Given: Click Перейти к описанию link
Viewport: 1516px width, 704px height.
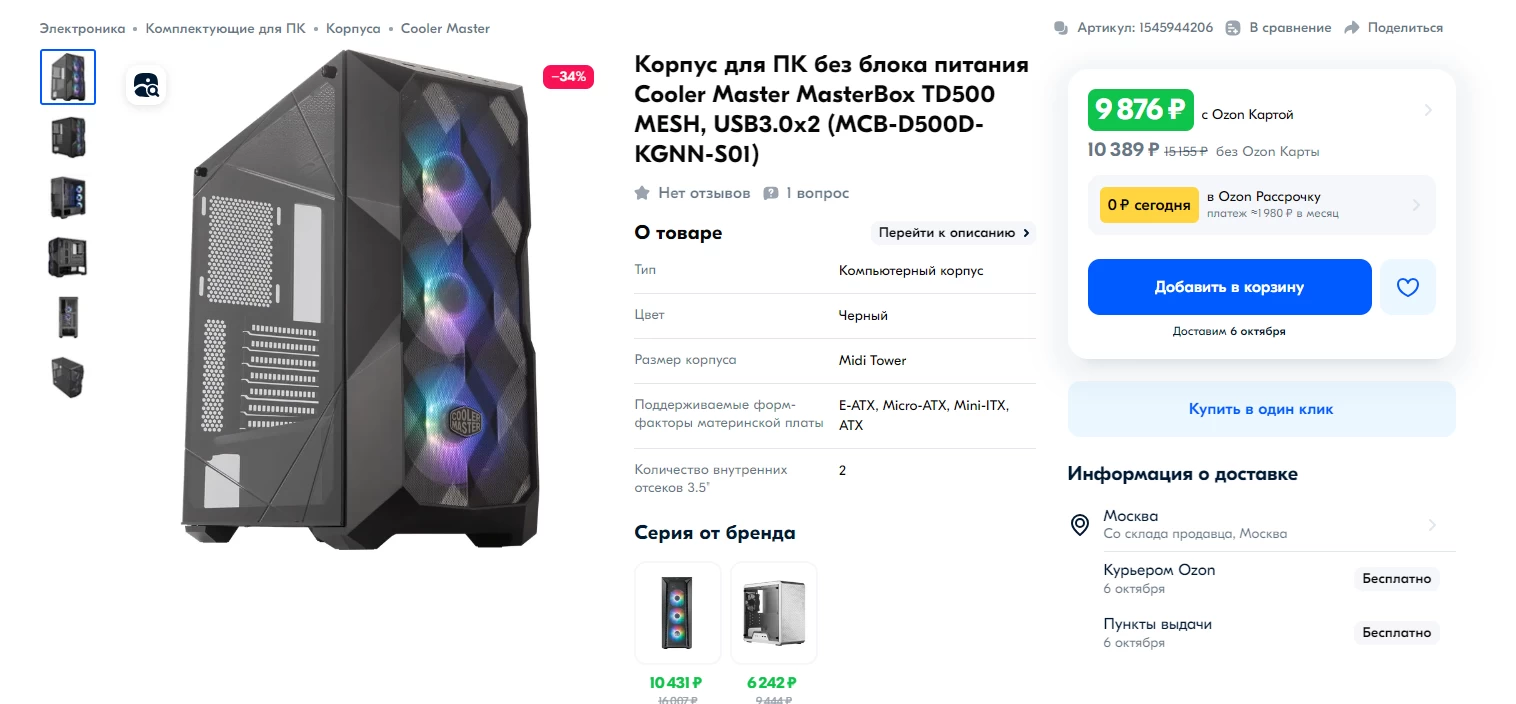Looking at the screenshot, I should (x=953, y=233).
